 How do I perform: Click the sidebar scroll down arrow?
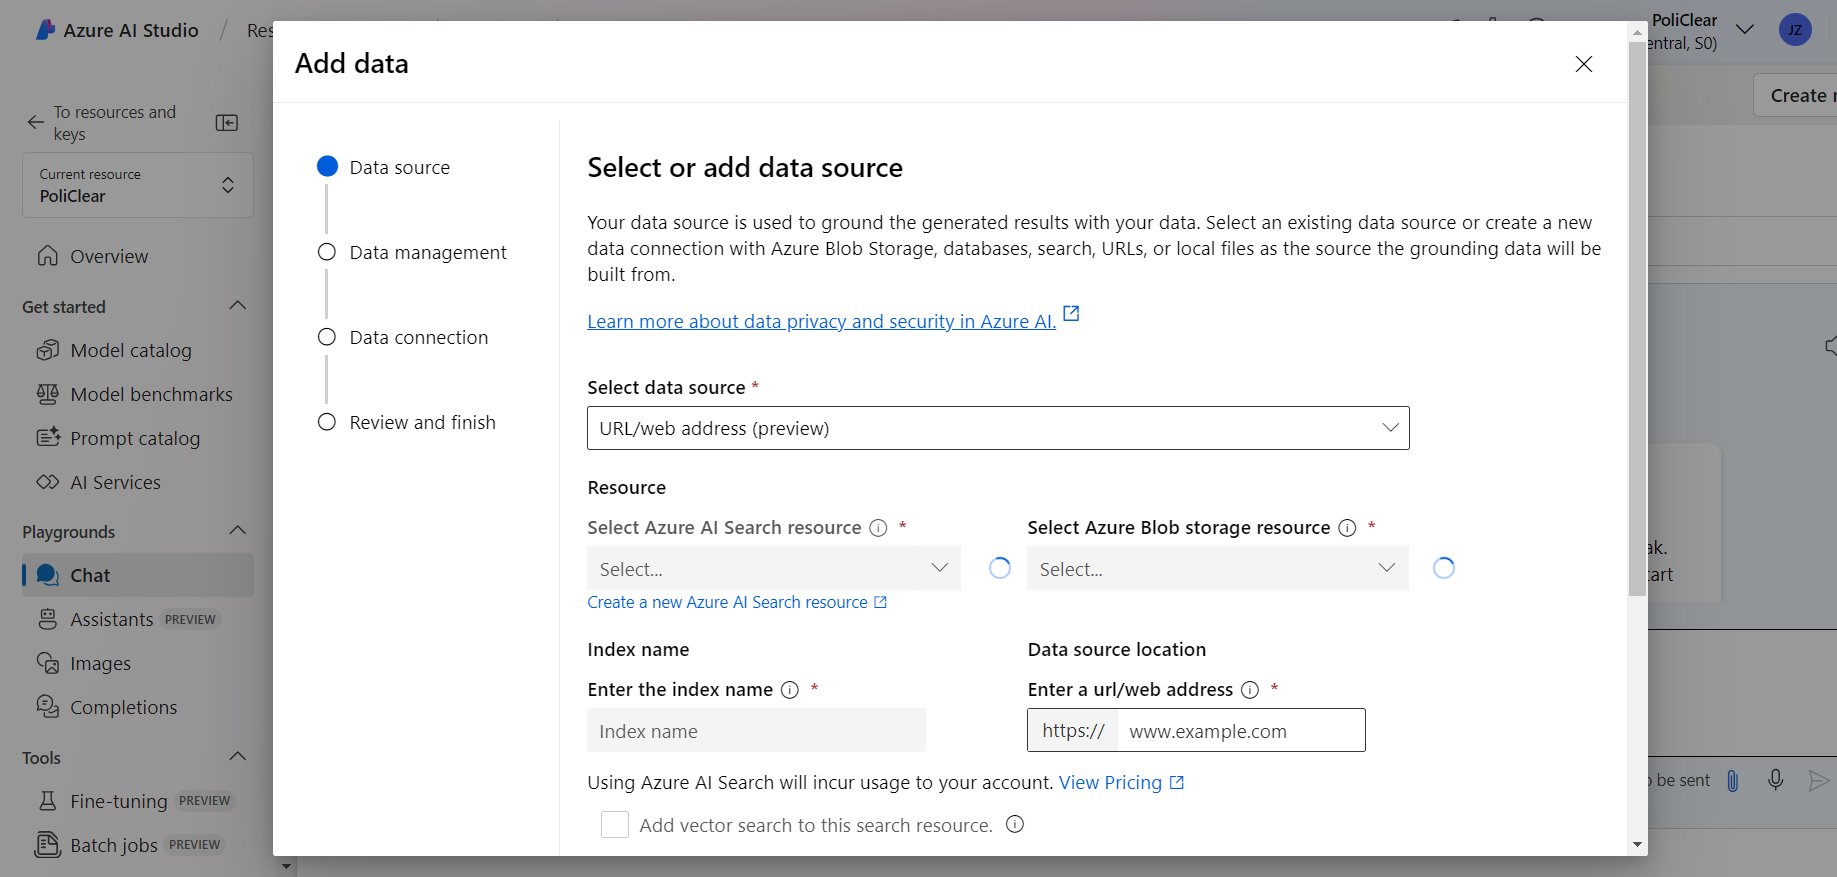(x=287, y=866)
